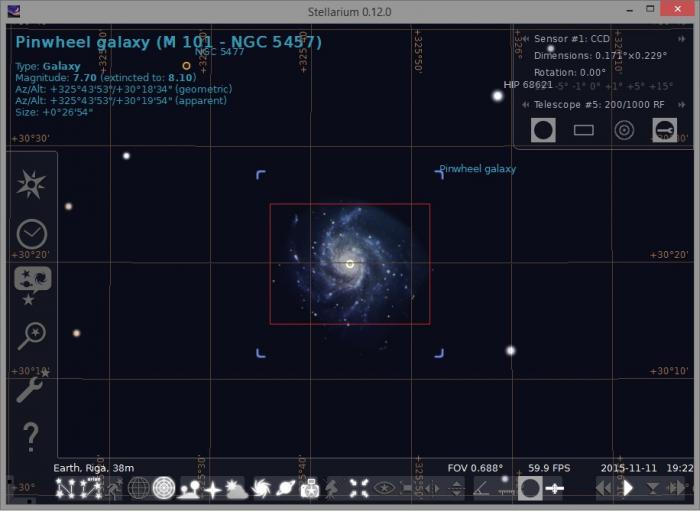Click 'Magnitude: 7.70' info line
This screenshot has height=512, width=700.
[106, 78]
